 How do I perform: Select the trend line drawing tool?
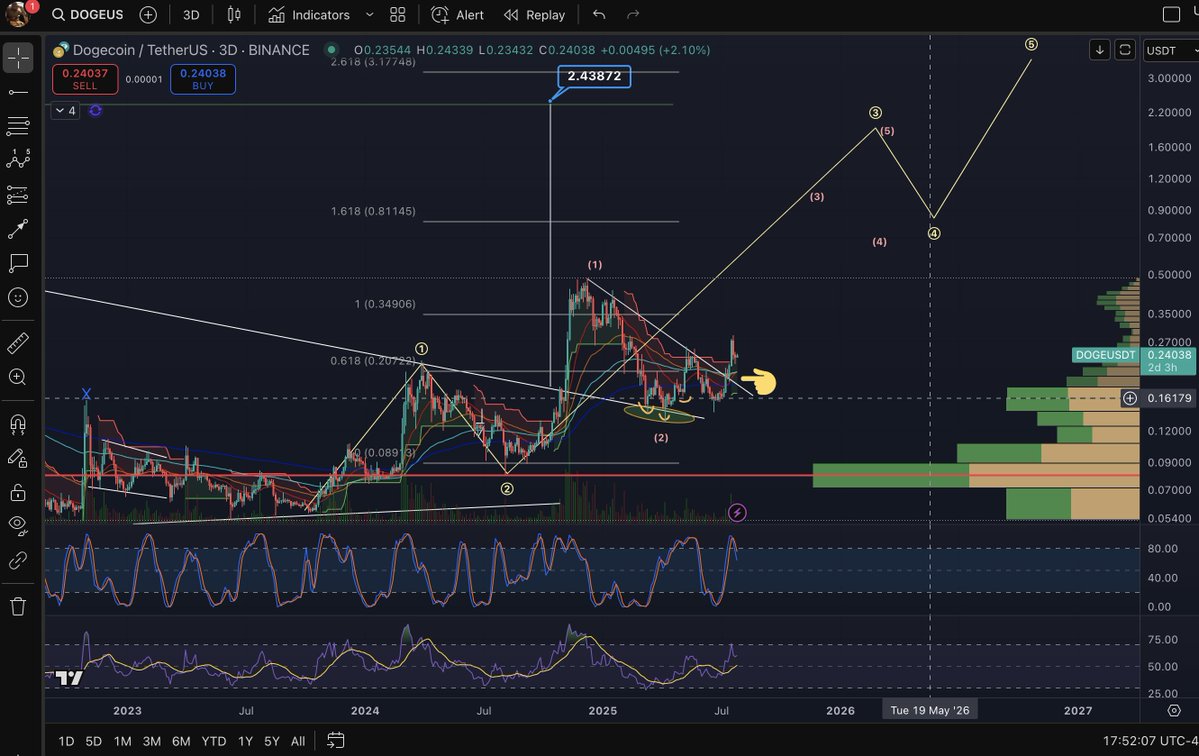coord(18,92)
